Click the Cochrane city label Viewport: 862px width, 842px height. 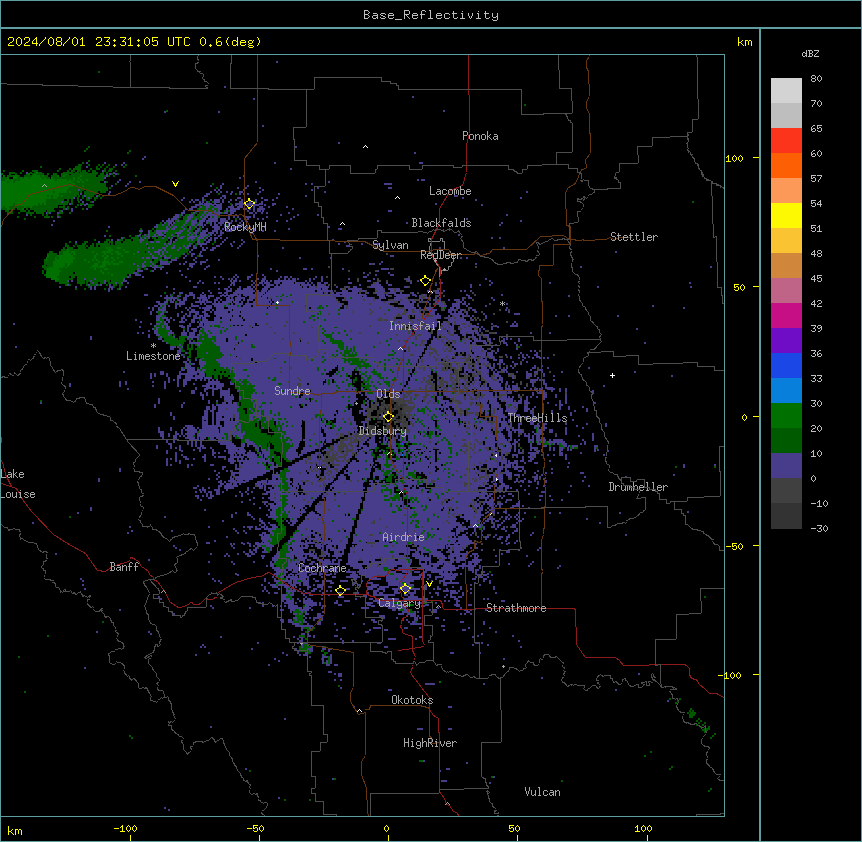point(322,568)
